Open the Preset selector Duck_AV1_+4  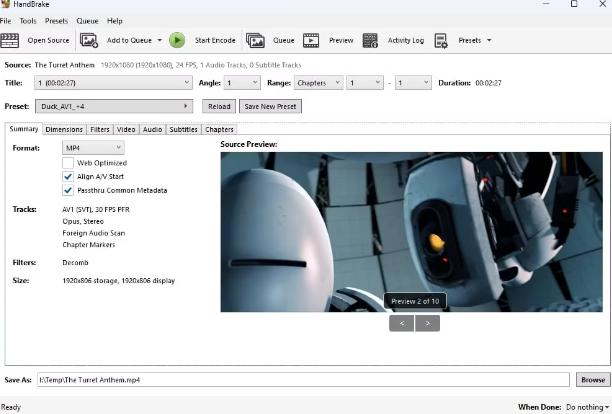114,106
